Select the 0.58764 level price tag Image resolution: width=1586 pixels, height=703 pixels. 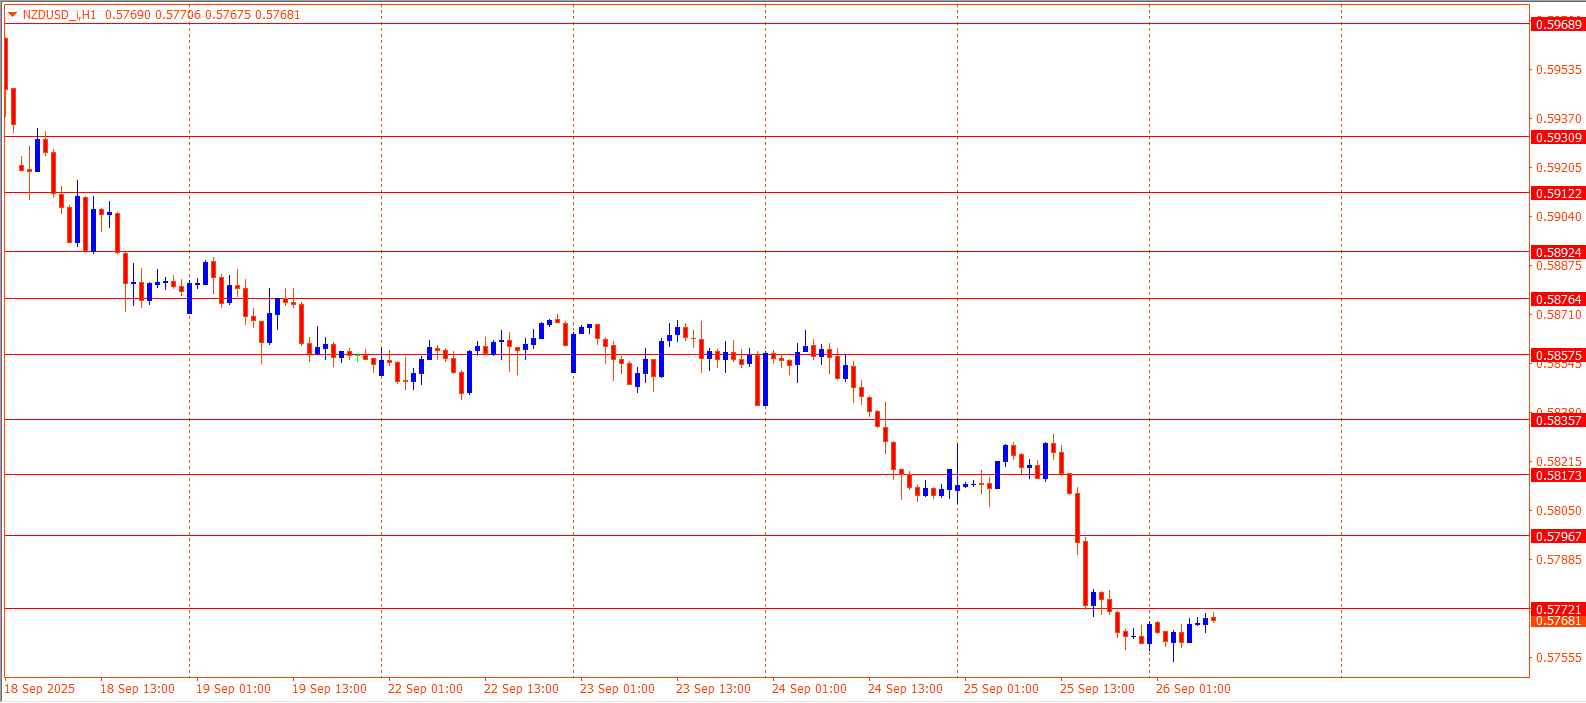point(1558,299)
